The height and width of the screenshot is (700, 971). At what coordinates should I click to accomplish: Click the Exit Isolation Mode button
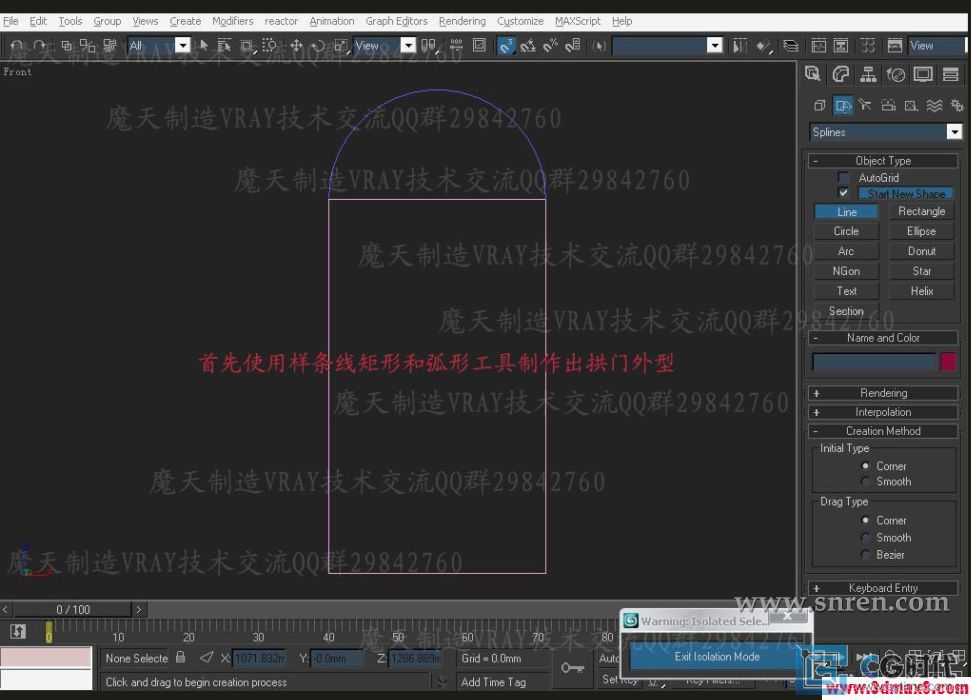coord(716,657)
